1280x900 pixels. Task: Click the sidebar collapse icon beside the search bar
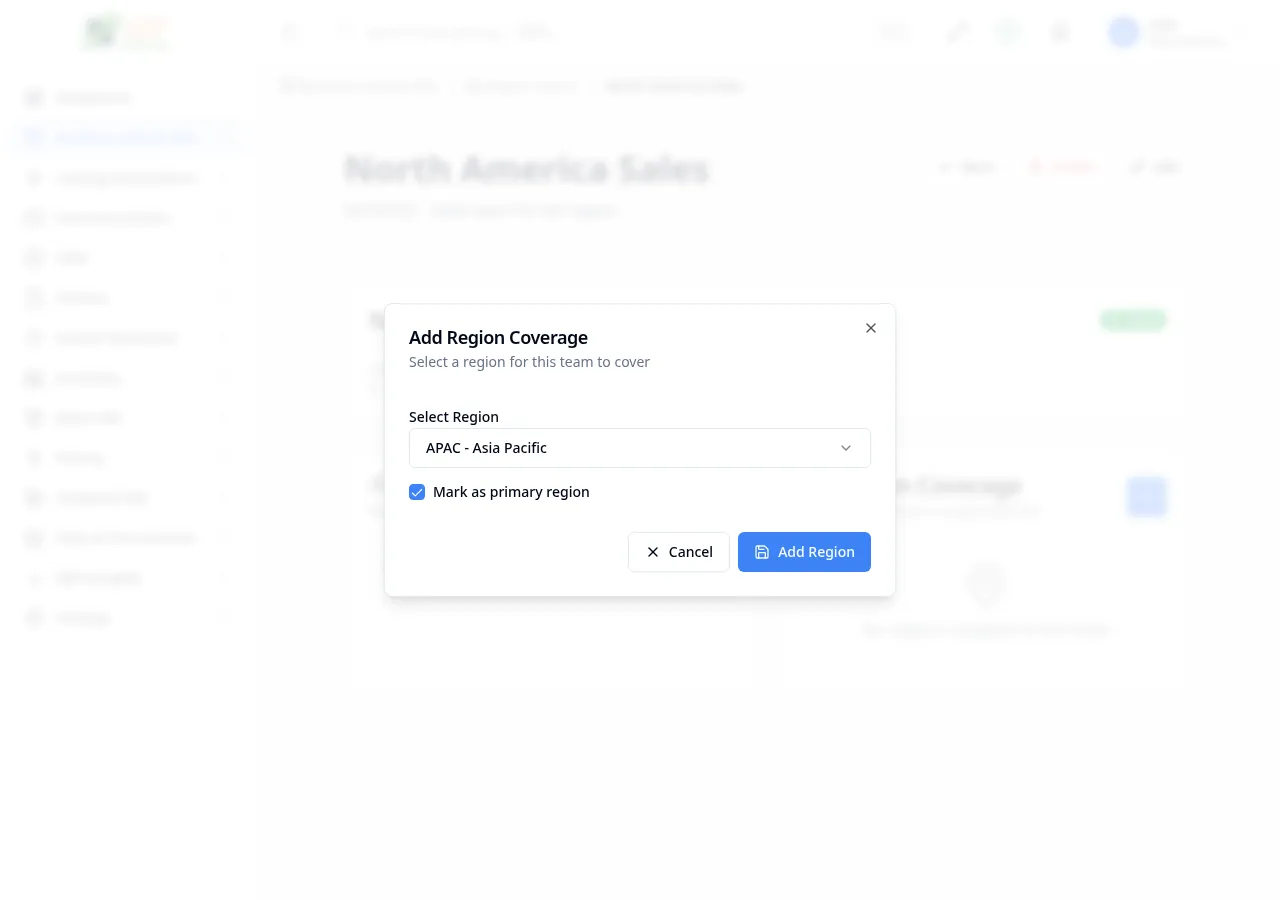click(x=290, y=32)
